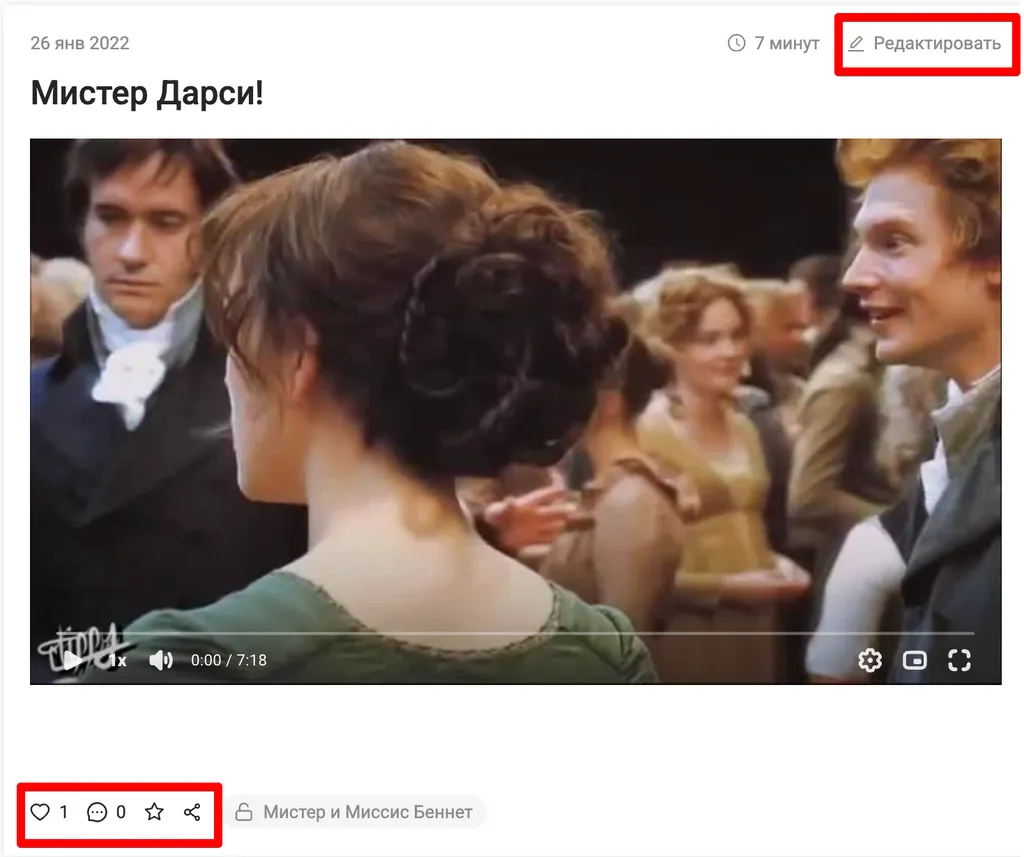The height and width of the screenshot is (857, 1024).
Task: Like the post with heart icon
Action: click(x=40, y=812)
